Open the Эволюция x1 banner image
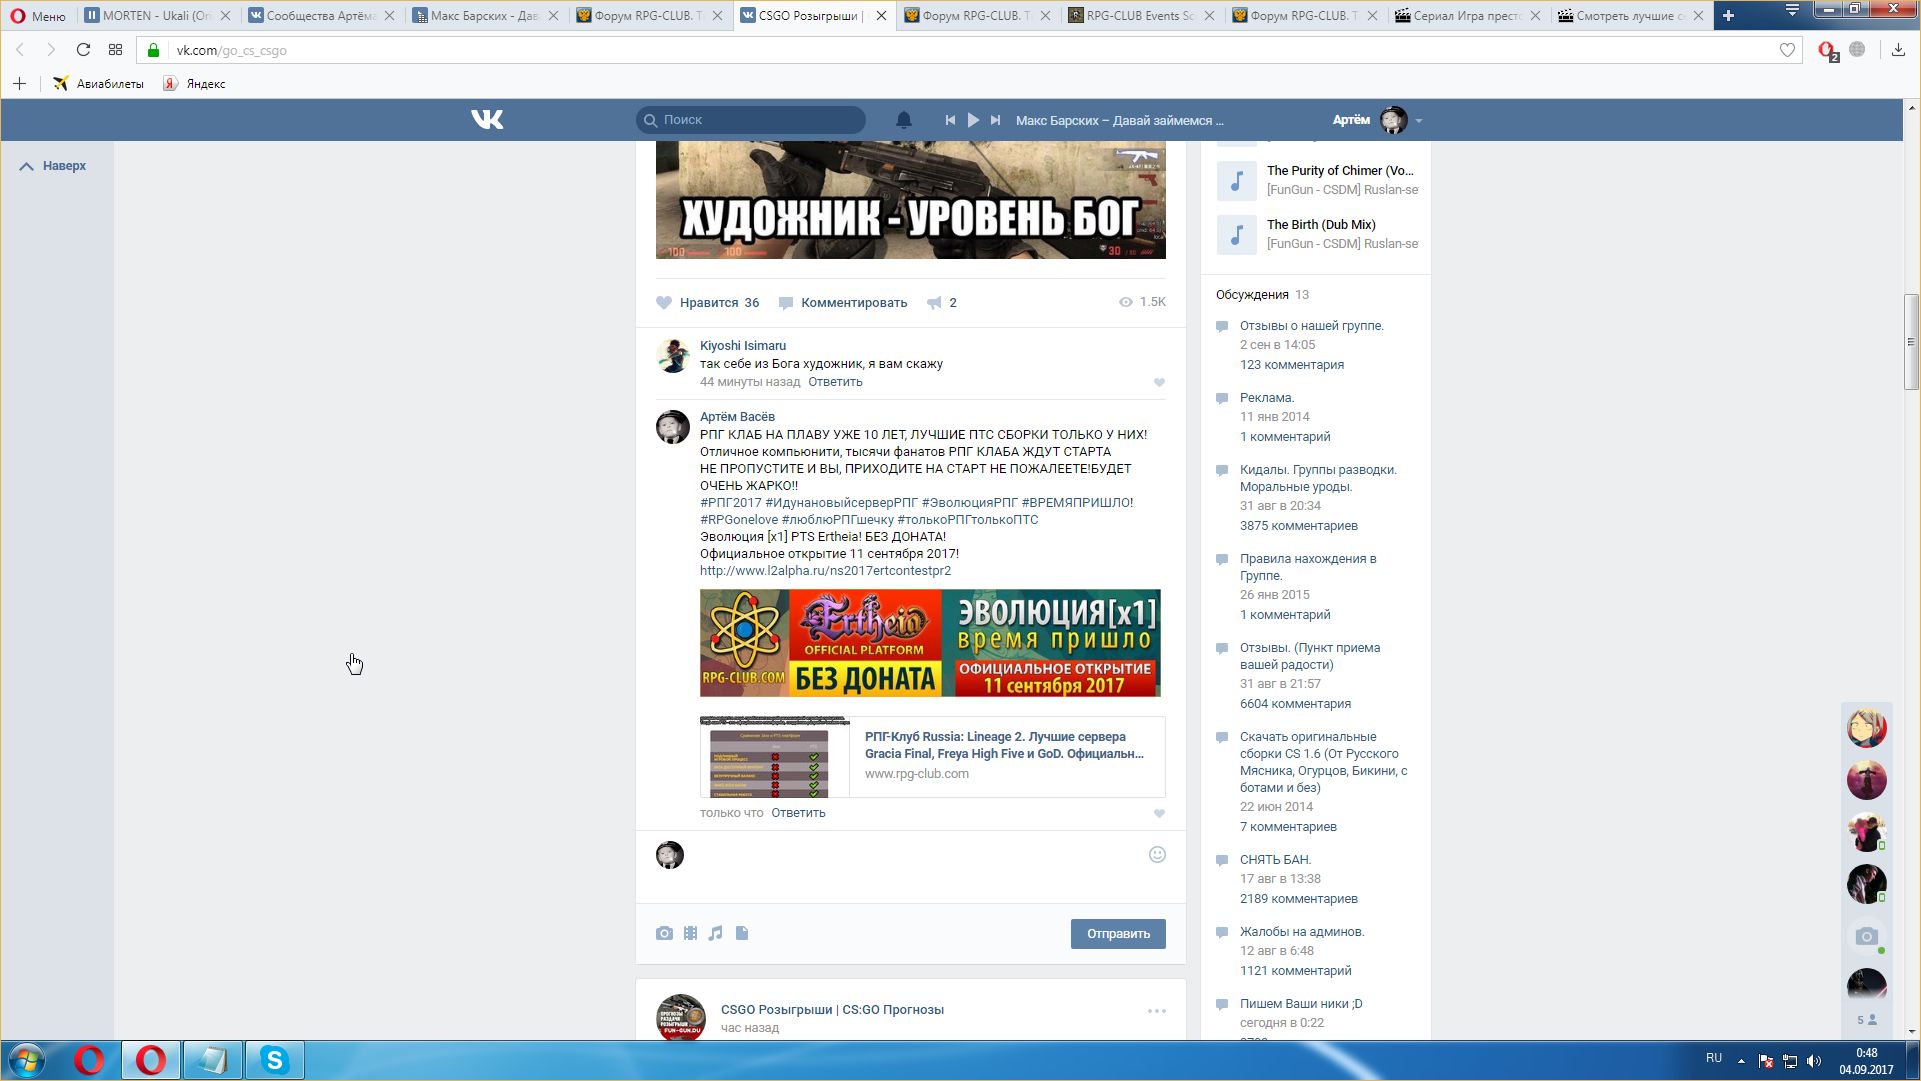 coord(930,643)
